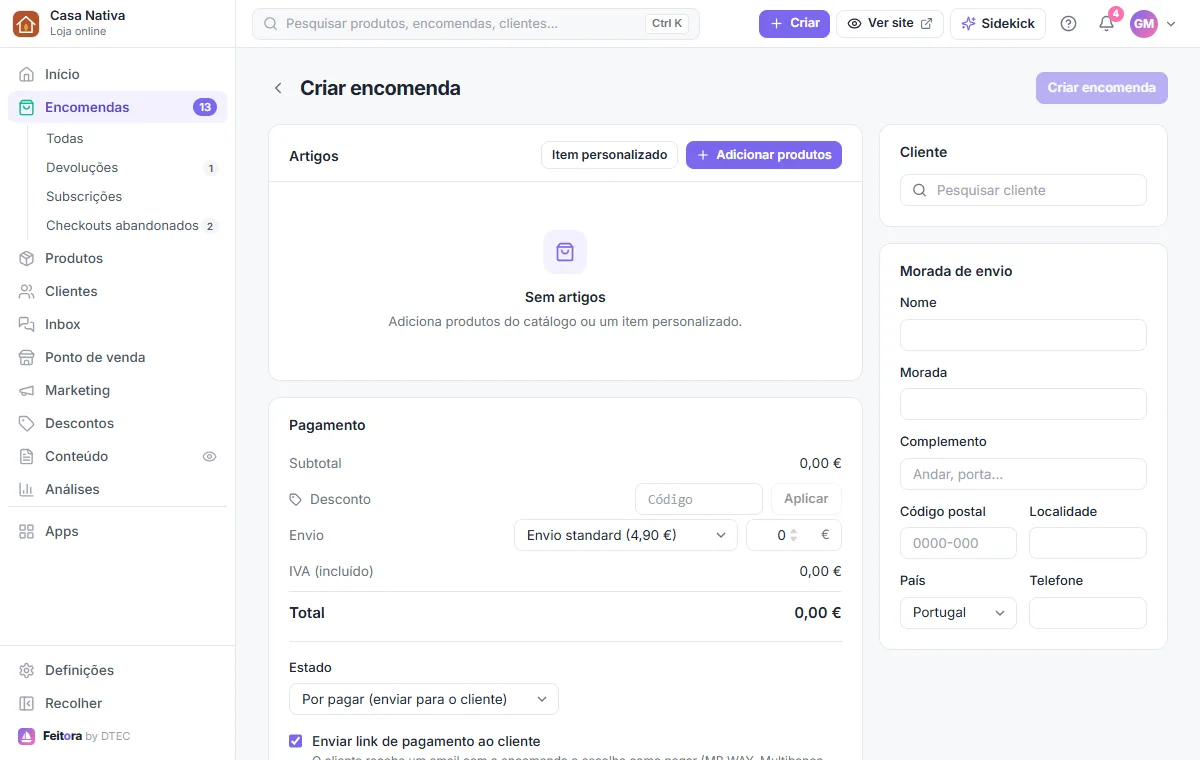Image resolution: width=1200 pixels, height=760 pixels.
Task: Collapse the sidebar with Recolher
Action: click(x=118, y=703)
